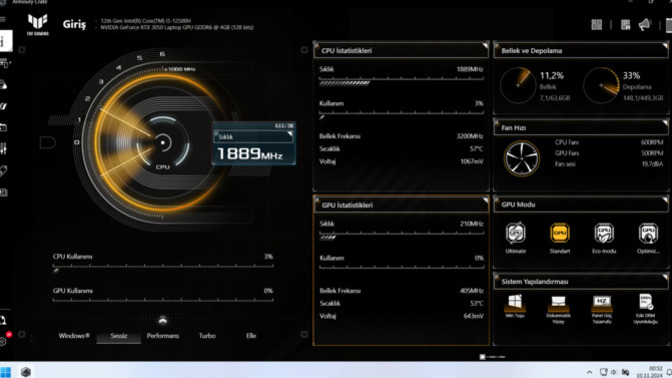Click the Bellek usage dial
This screenshot has width=672, height=378.
pos(518,85)
